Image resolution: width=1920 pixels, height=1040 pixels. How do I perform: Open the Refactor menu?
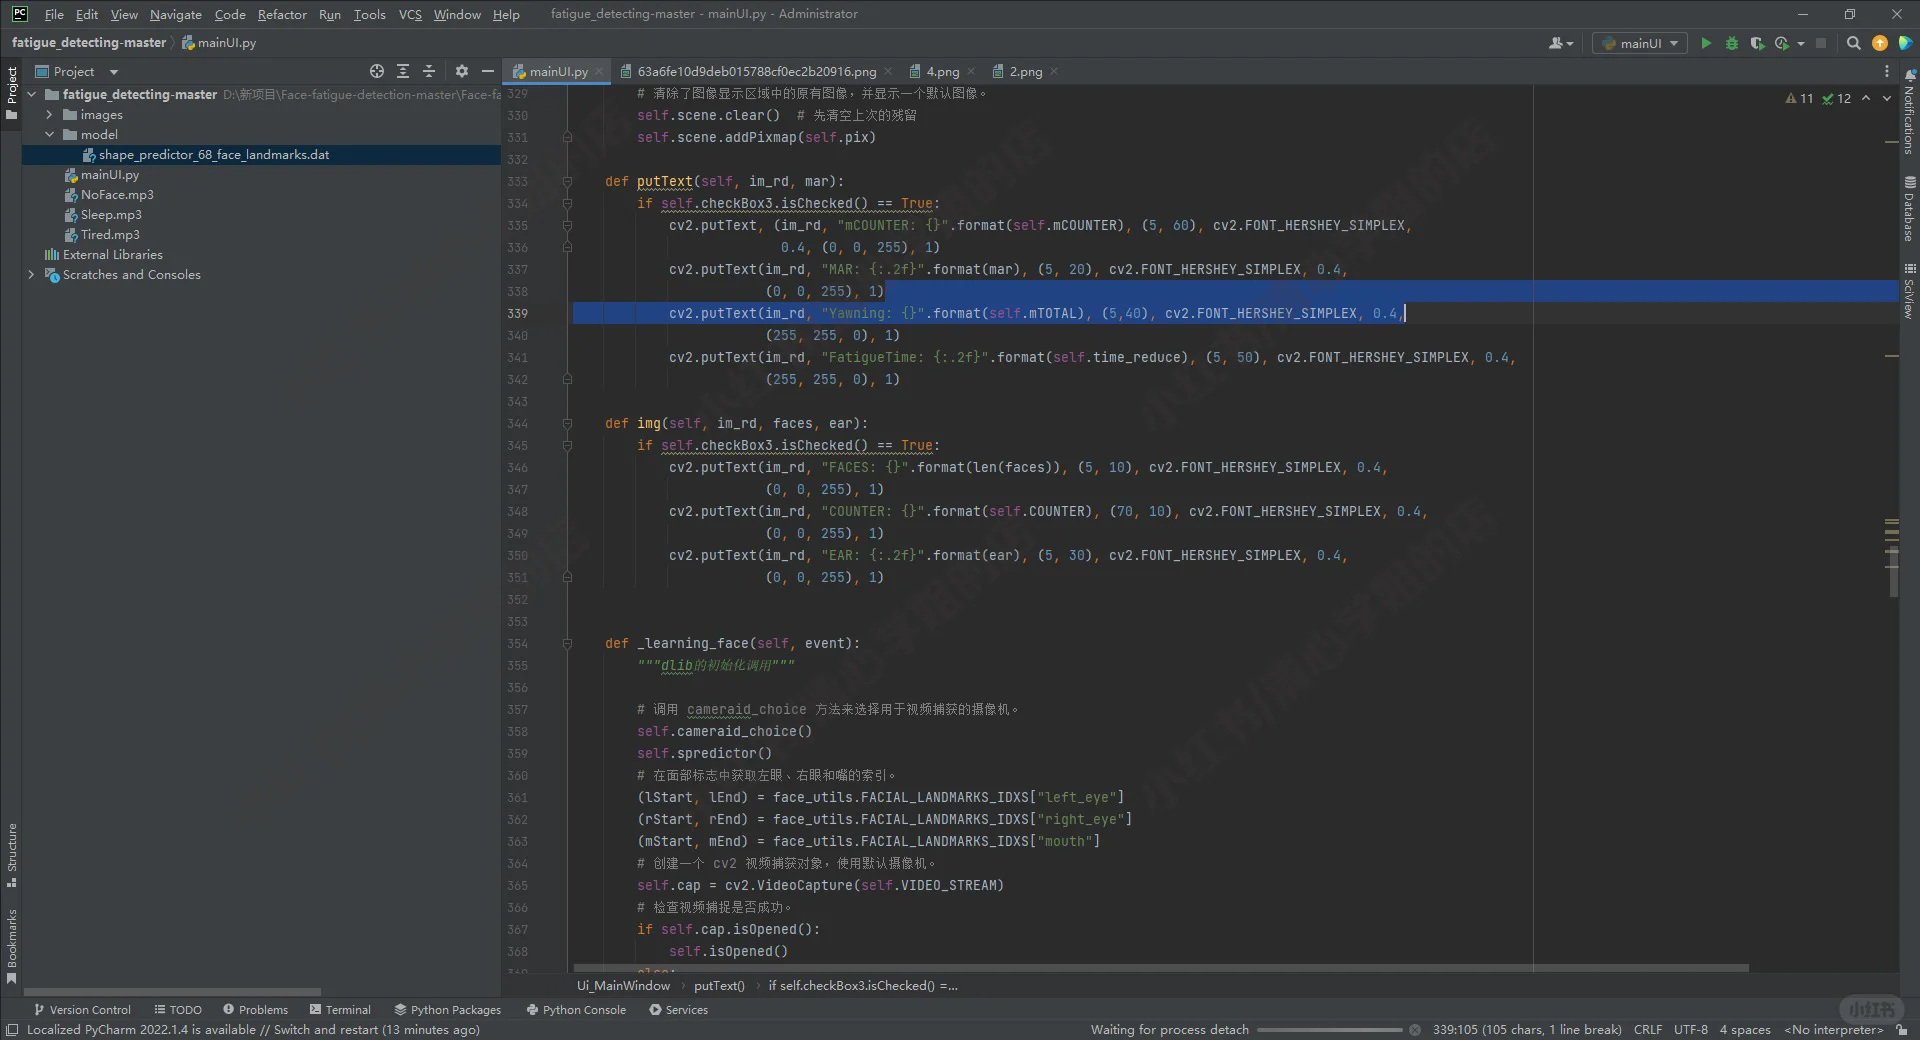(282, 14)
